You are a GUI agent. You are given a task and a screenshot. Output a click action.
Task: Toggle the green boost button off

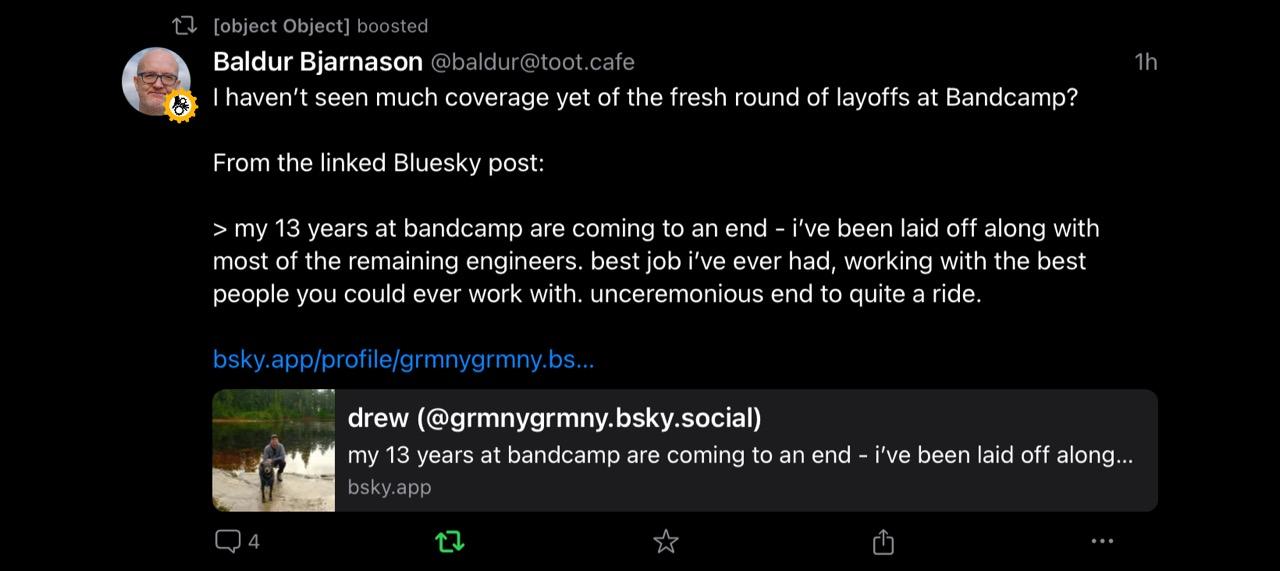(x=450, y=542)
